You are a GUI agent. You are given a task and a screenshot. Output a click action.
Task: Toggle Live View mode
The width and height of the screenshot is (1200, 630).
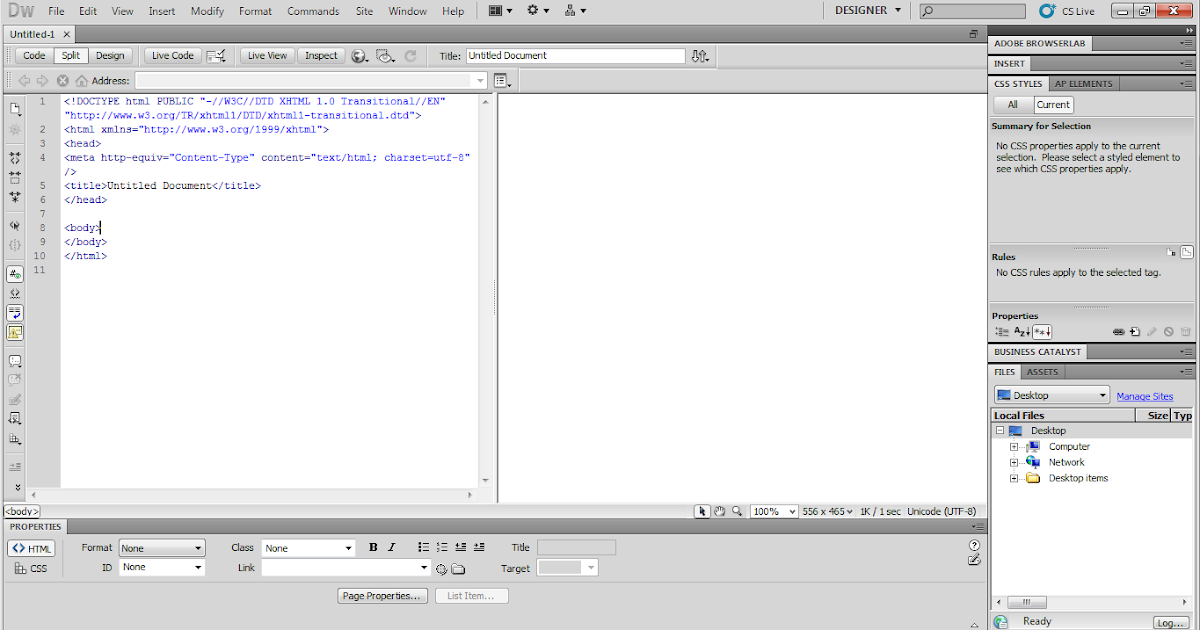pyautogui.click(x=267, y=56)
